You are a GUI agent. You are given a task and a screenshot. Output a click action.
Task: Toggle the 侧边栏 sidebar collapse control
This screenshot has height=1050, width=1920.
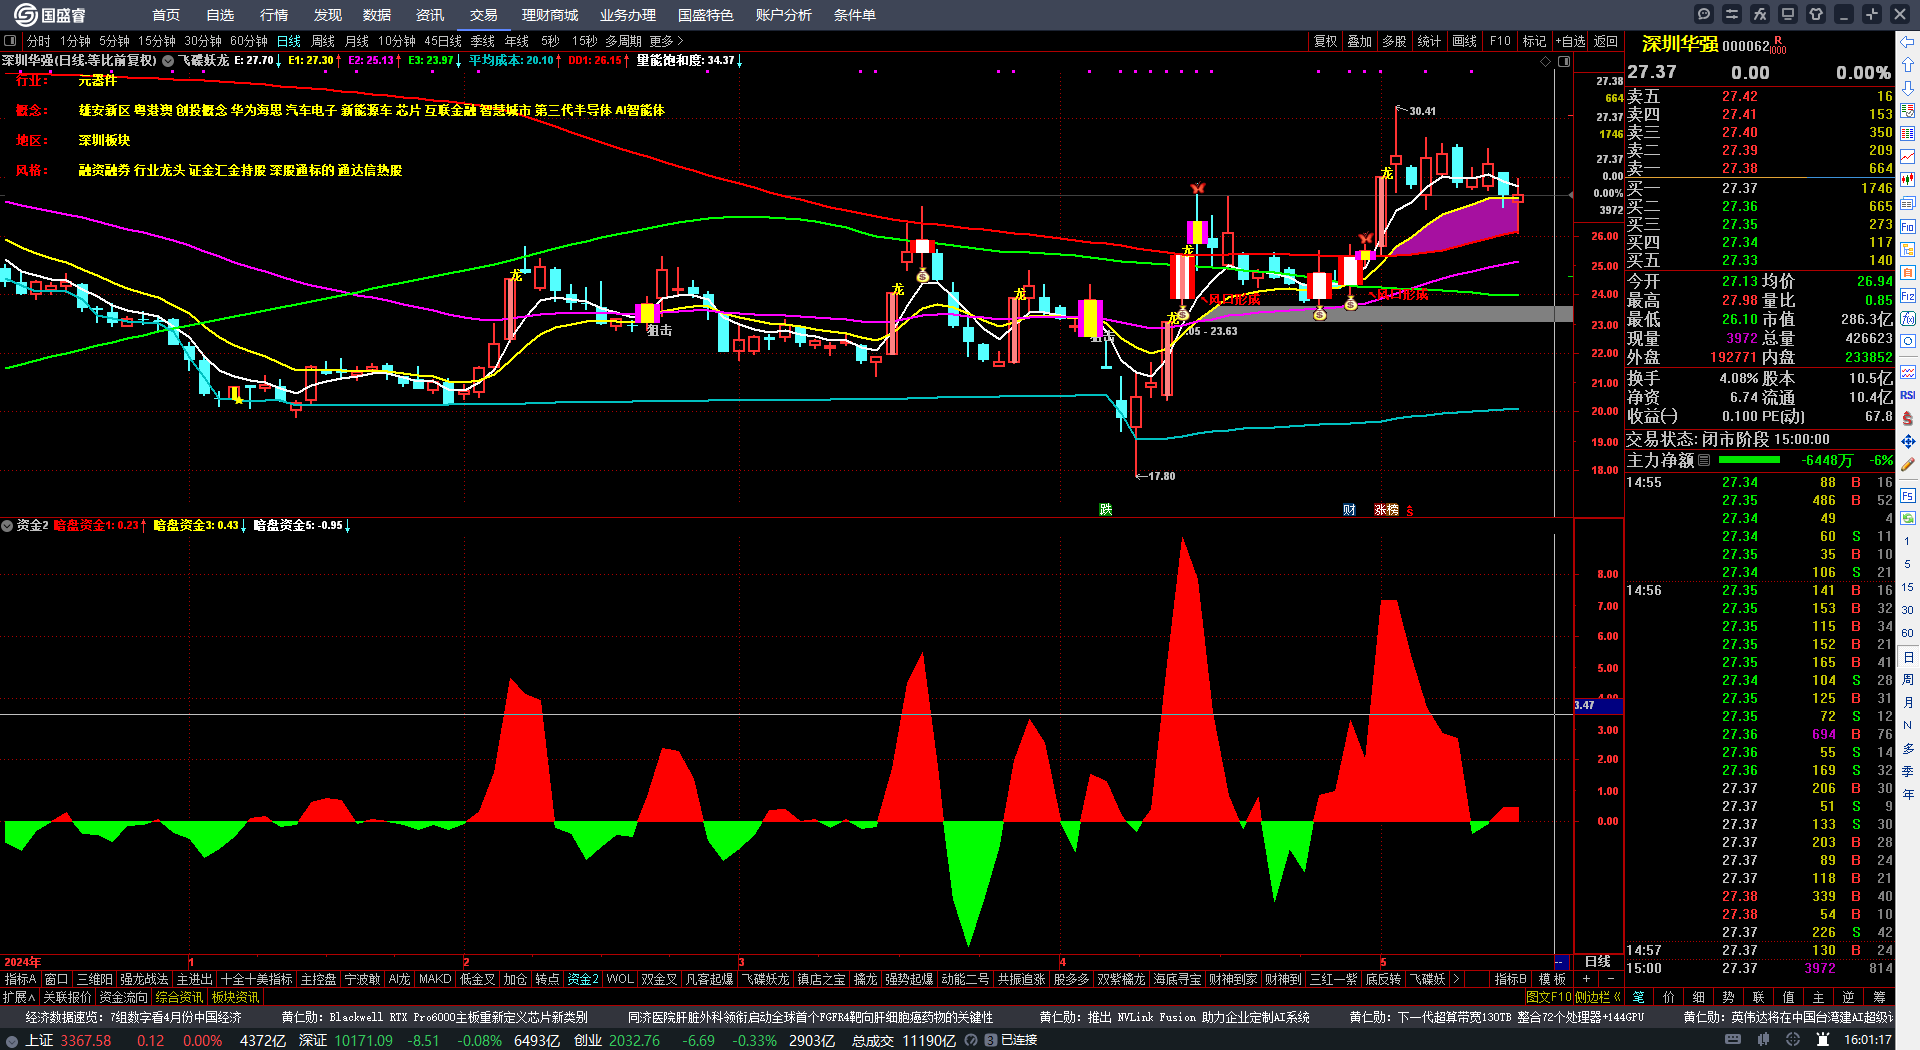[1600, 997]
